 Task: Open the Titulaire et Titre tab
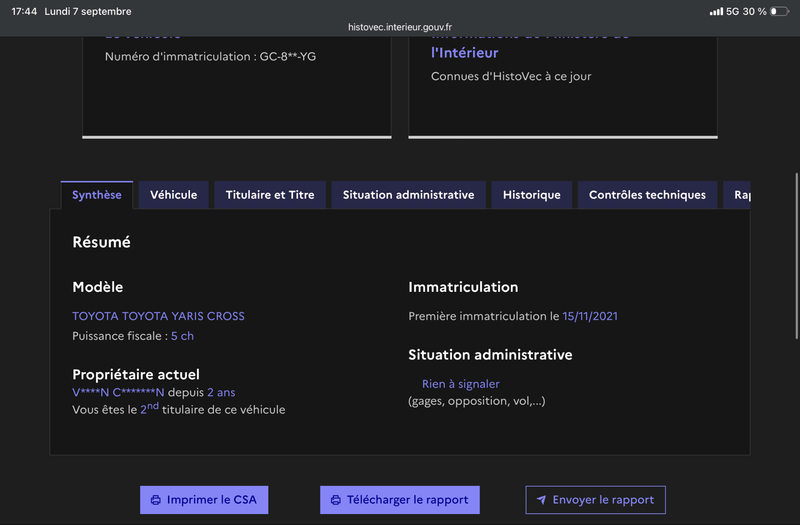tap(270, 195)
